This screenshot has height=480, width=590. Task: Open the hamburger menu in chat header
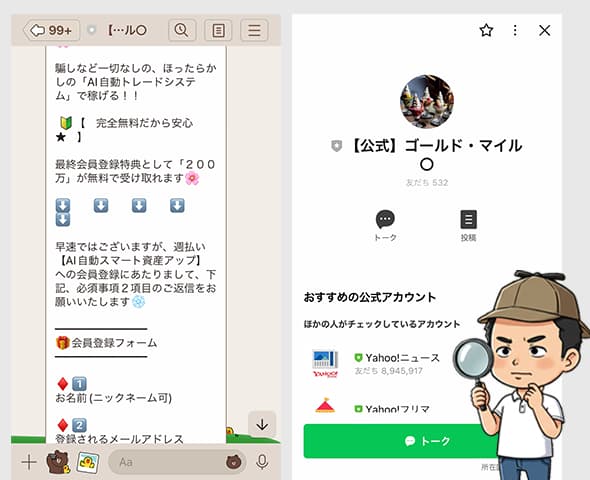[x=254, y=30]
